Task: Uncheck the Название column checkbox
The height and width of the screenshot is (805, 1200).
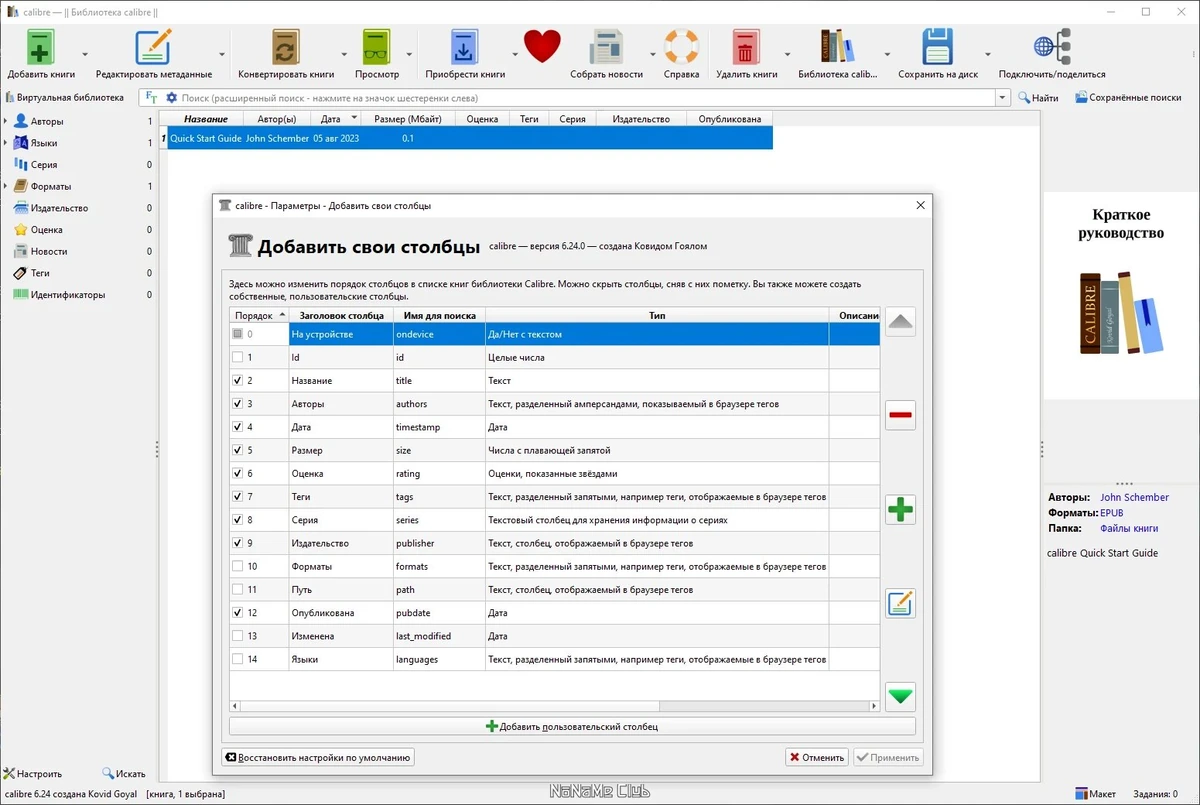Action: [x=237, y=380]
